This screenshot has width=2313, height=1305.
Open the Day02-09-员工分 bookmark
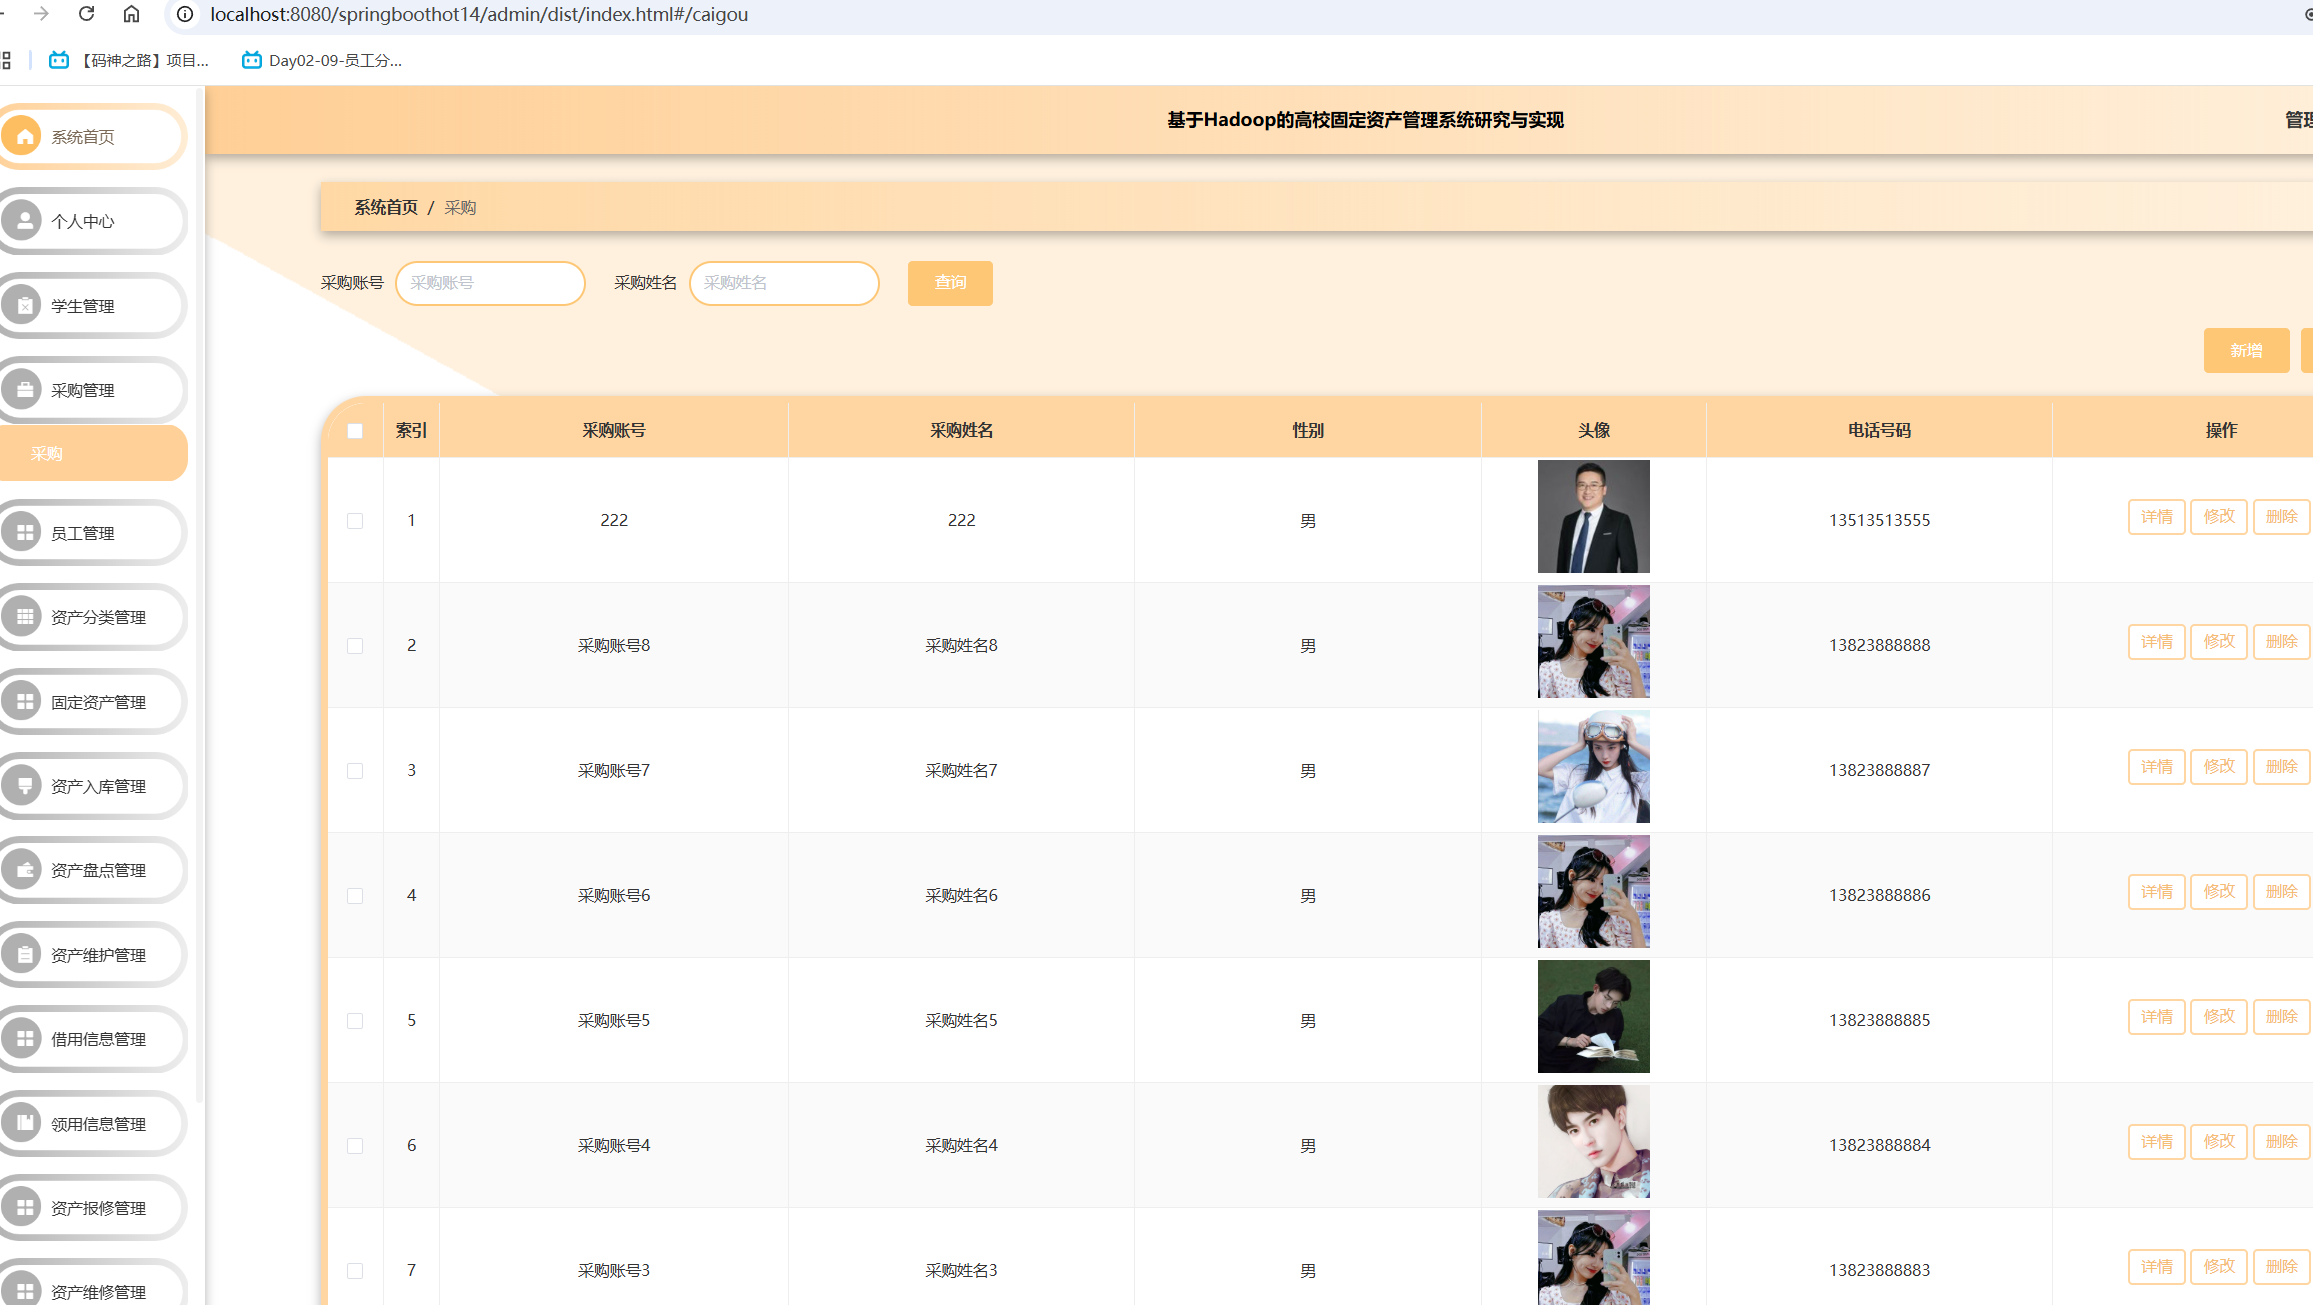[x=322, y=60]
